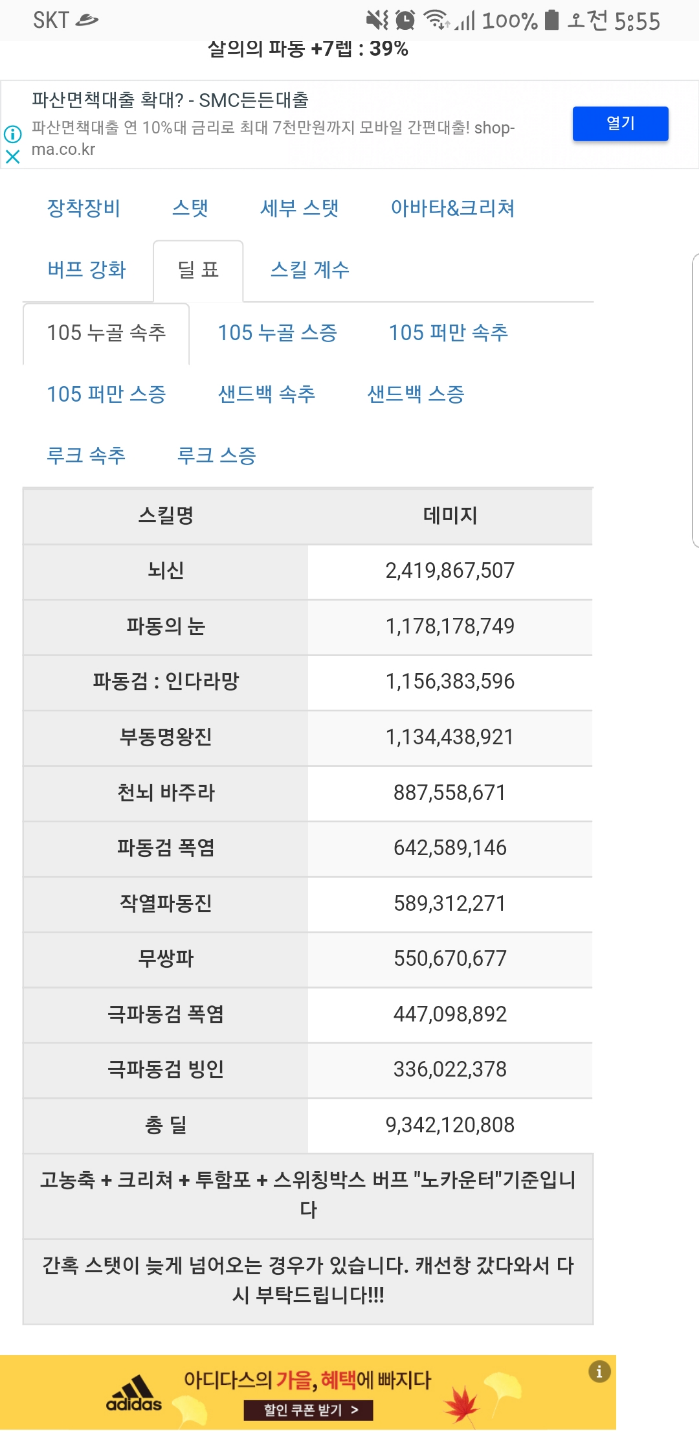Open the 장착장비 tab
This screenshot has height=1438, width=699.
tap(84, 208)
